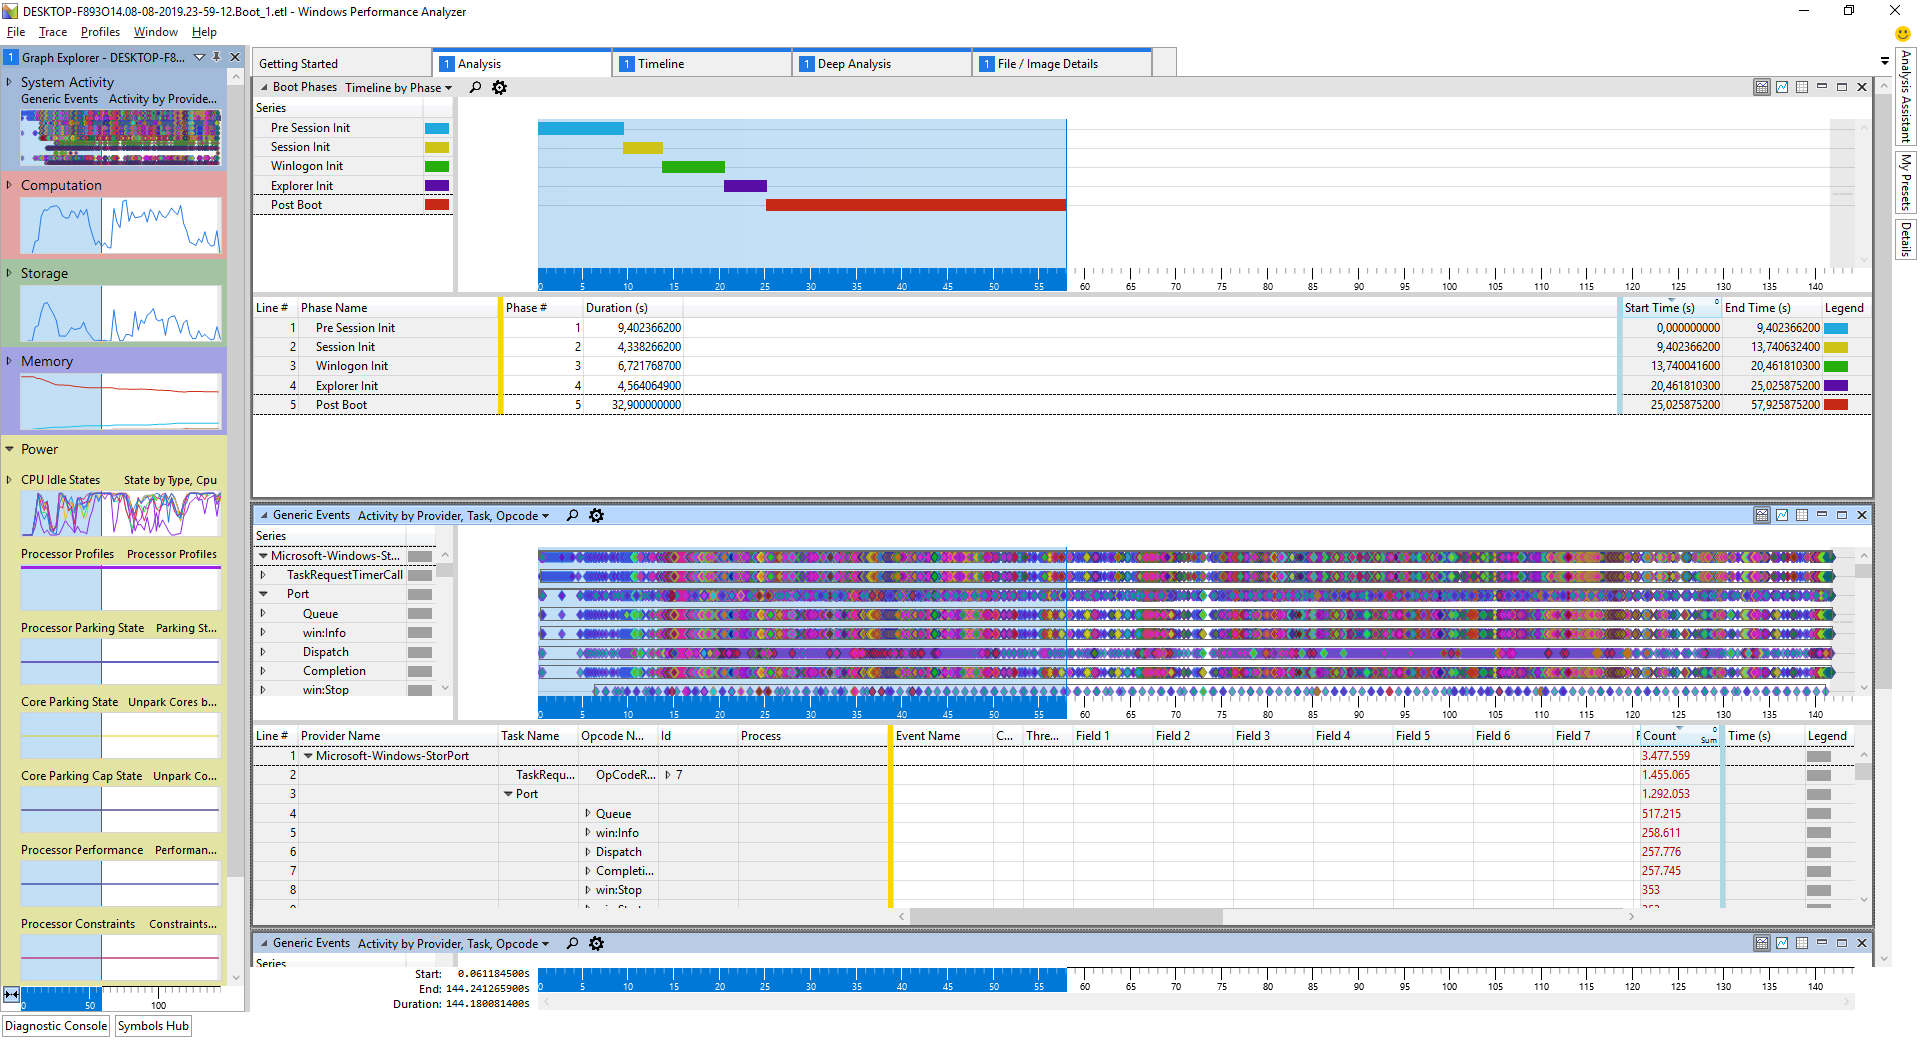The image size is (1920, 1040).
Task: Open Graph Explorer window options dropdown
Action: tap(199, 57)
